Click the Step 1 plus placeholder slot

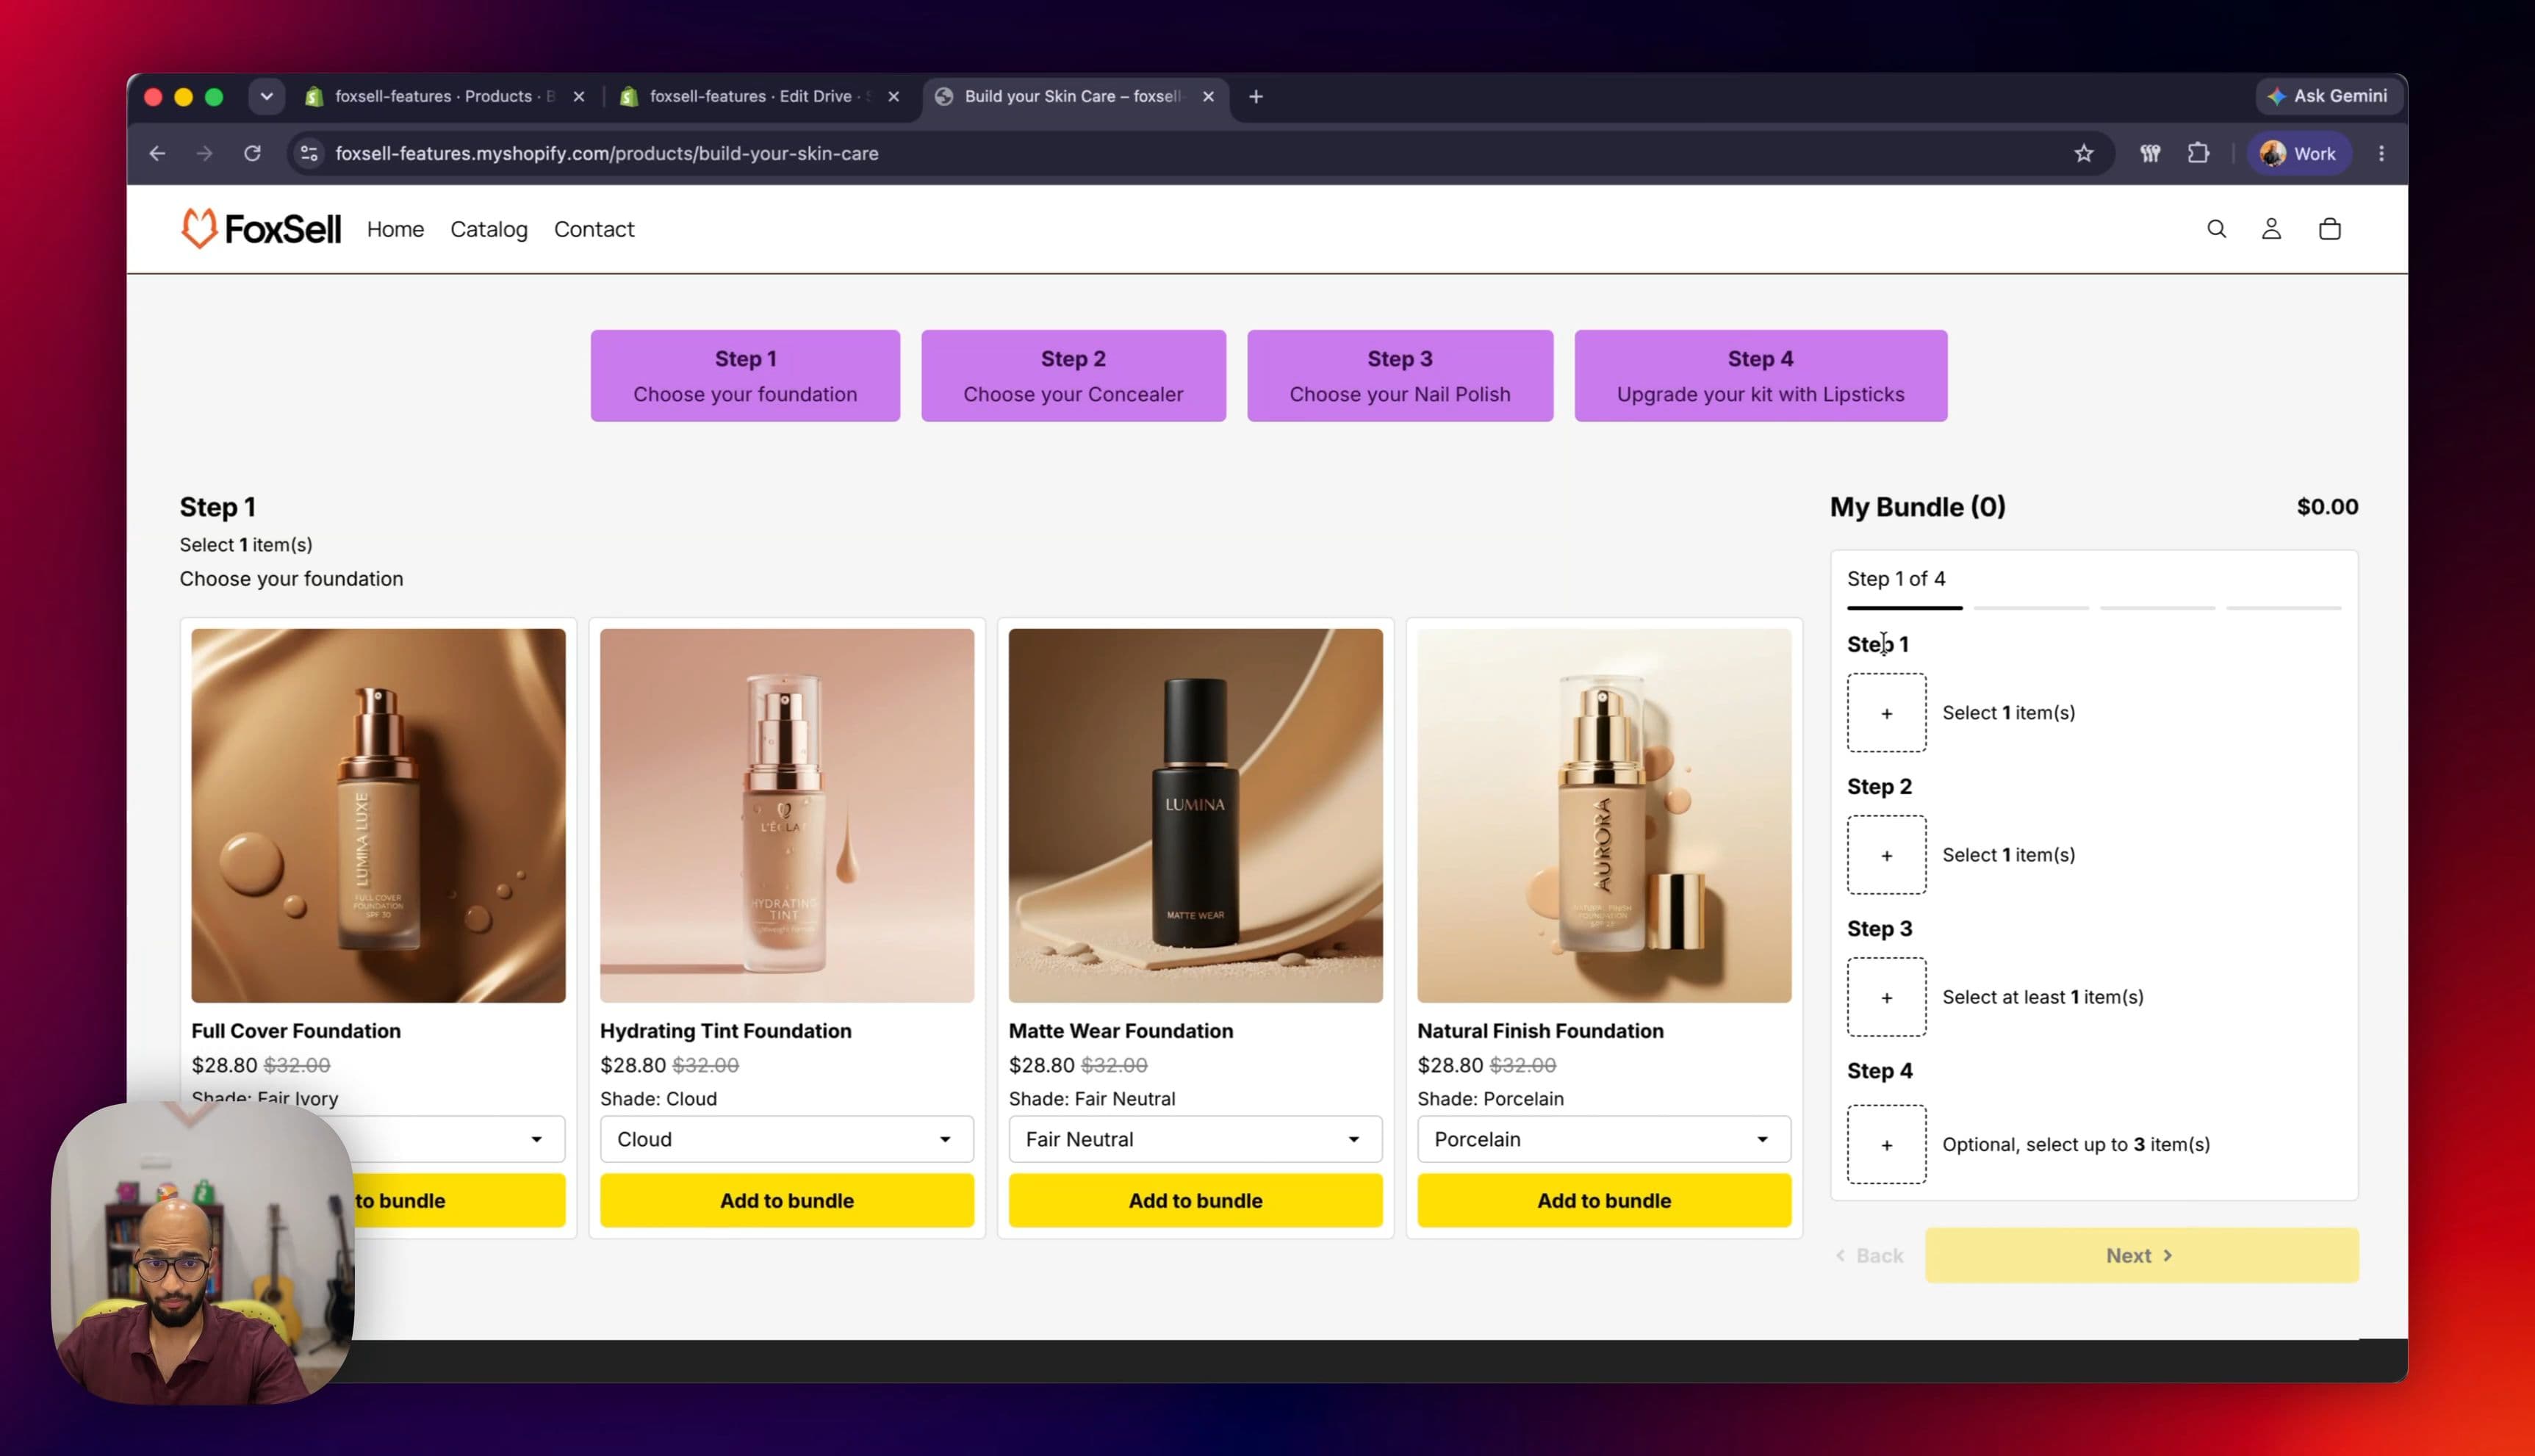tap(1886, 713)
